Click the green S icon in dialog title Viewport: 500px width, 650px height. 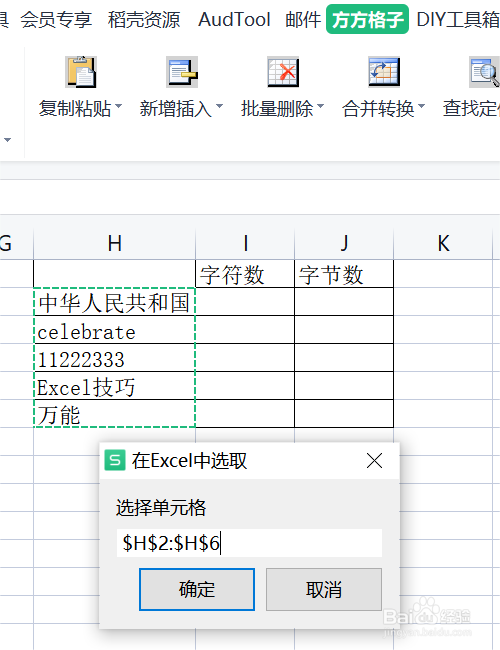point(115,460)
